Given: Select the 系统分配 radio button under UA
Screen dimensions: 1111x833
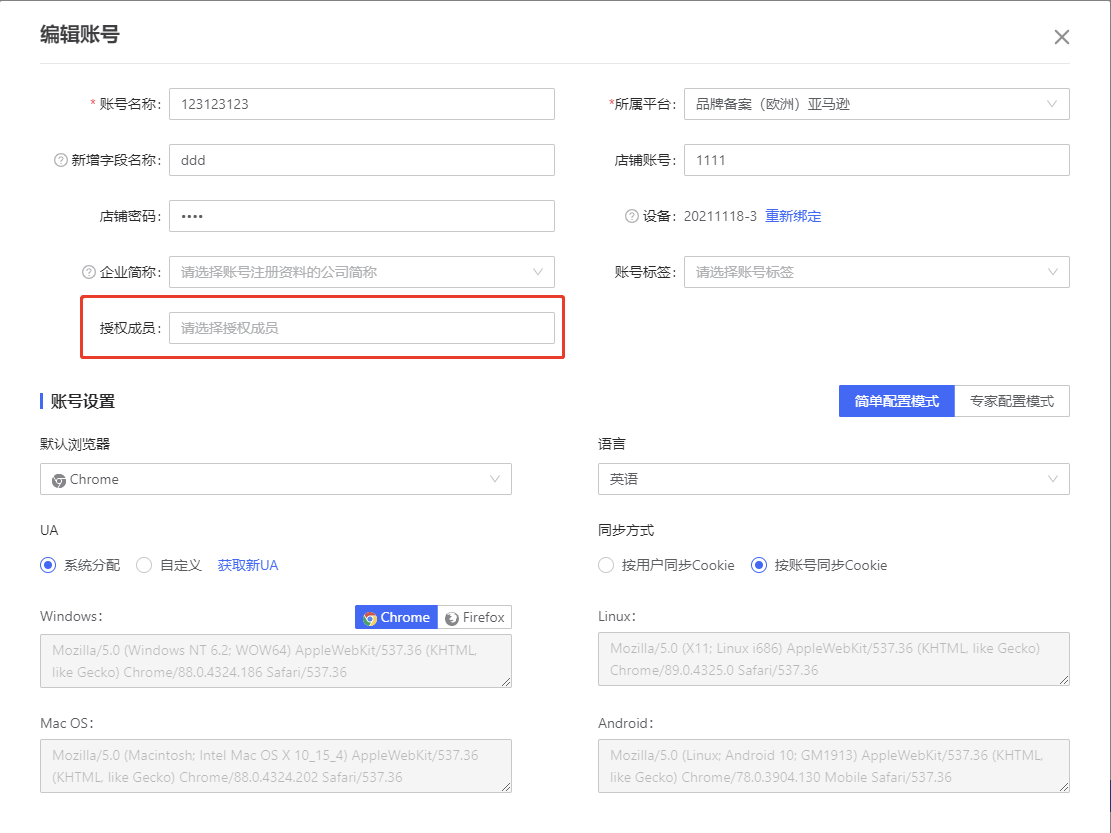Looking at the screenshot, I should coord(47,565).
